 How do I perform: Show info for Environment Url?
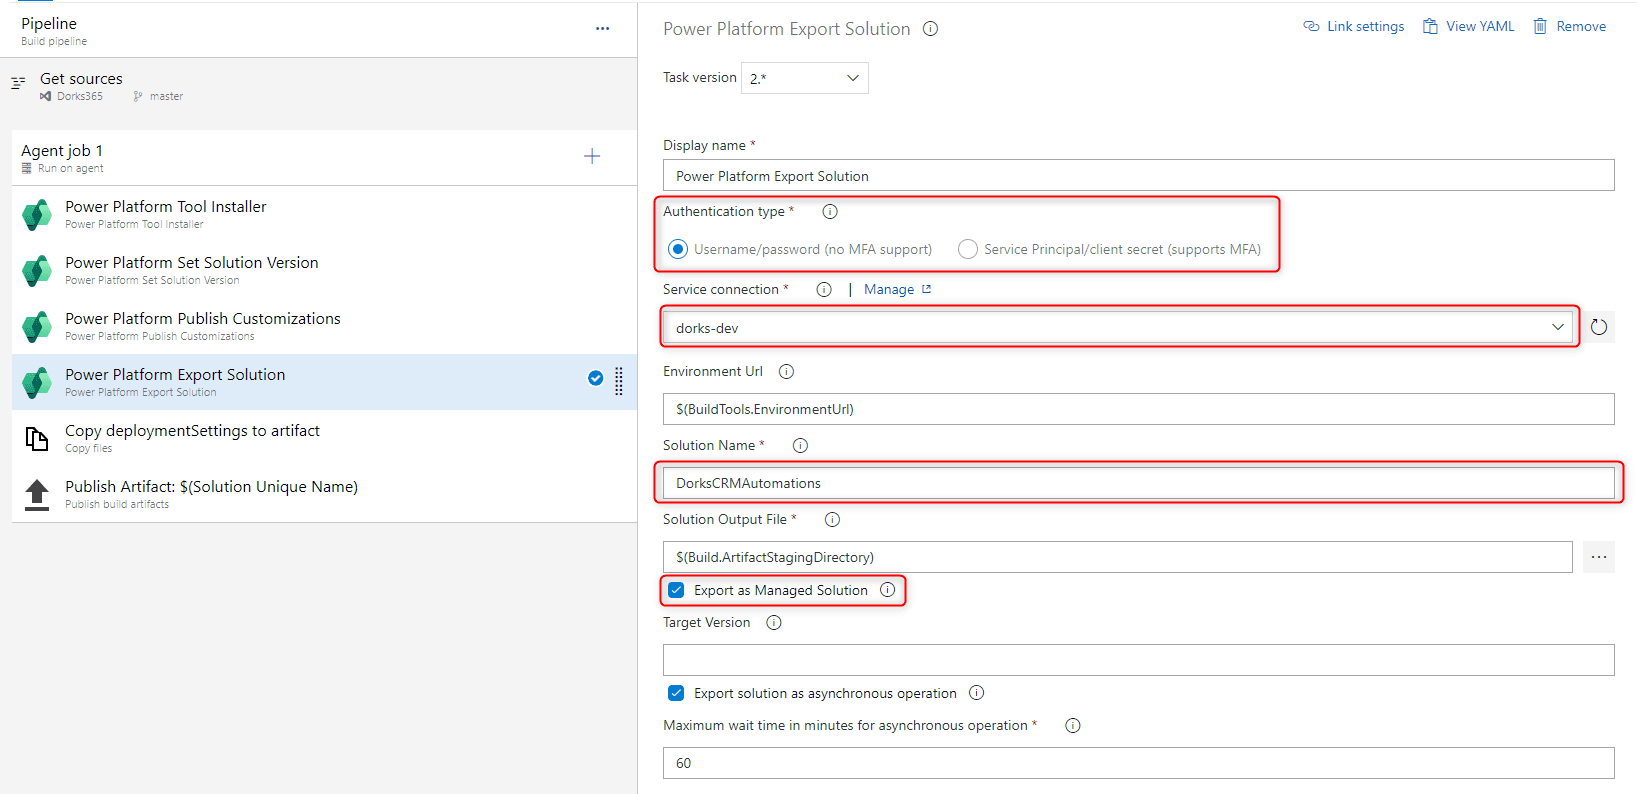click(x=787, y=371)
